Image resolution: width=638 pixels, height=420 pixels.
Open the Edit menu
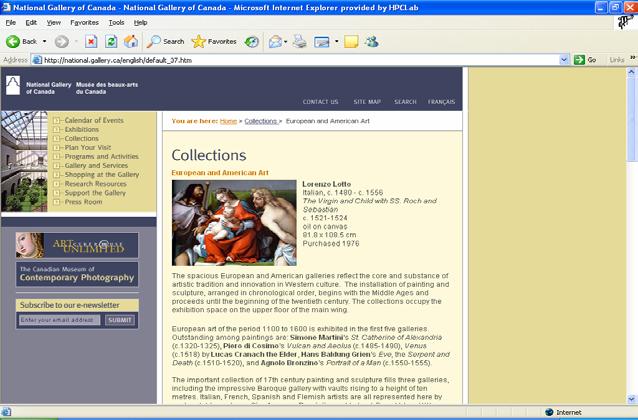click(31, 22)
